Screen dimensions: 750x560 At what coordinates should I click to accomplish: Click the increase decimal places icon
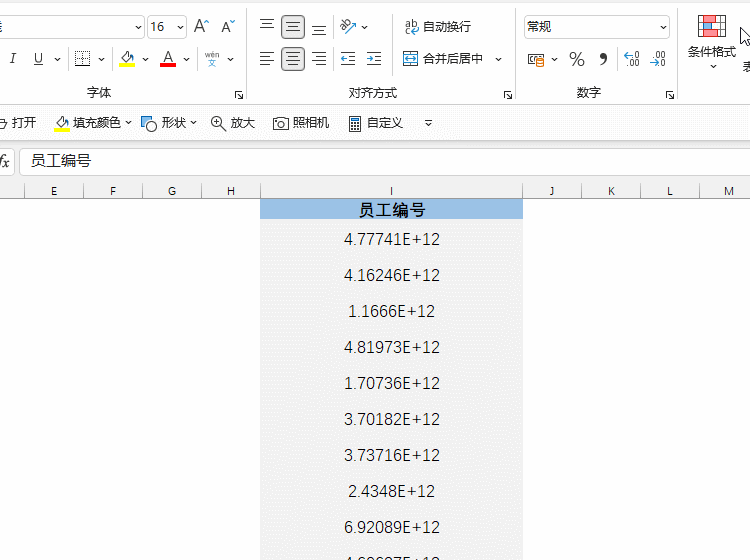click(631, 60)
